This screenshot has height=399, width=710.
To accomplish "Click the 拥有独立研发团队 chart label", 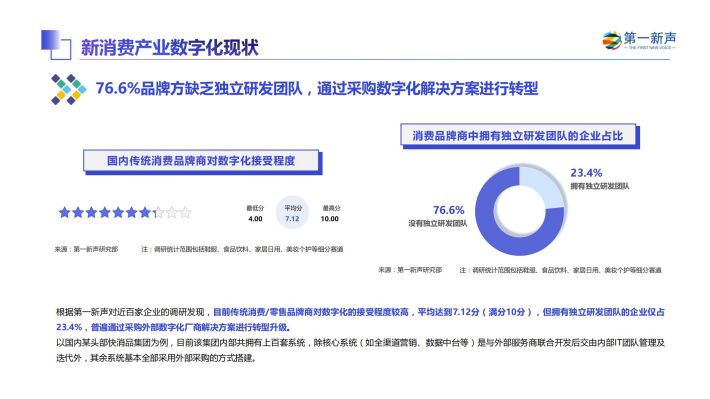I will [600, 186].
